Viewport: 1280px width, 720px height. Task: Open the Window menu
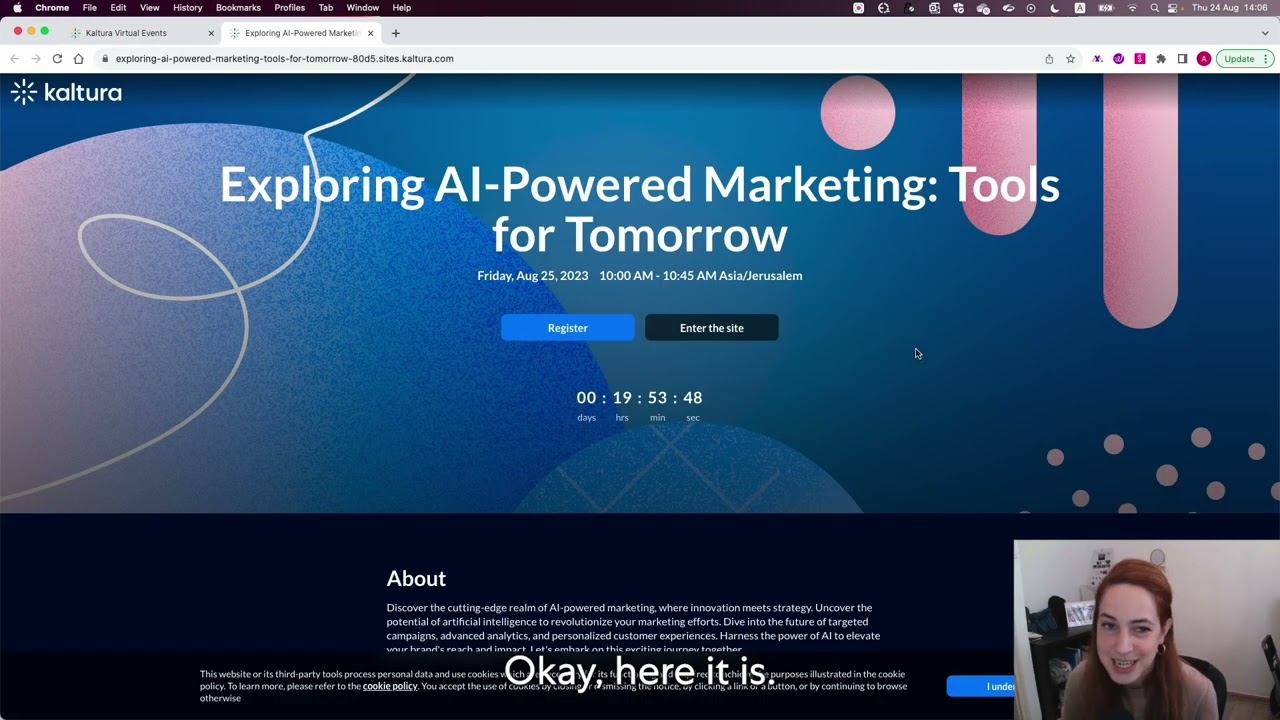(x=363, y=8)
